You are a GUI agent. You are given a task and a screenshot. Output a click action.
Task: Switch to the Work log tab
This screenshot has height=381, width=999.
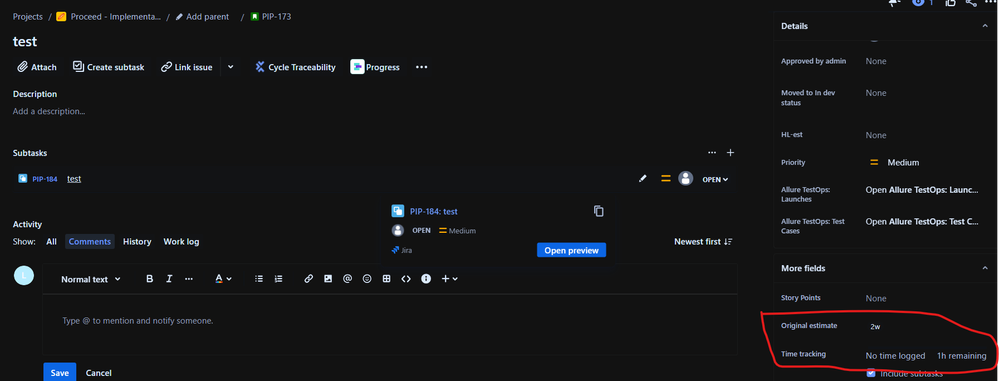click(181, 241)
